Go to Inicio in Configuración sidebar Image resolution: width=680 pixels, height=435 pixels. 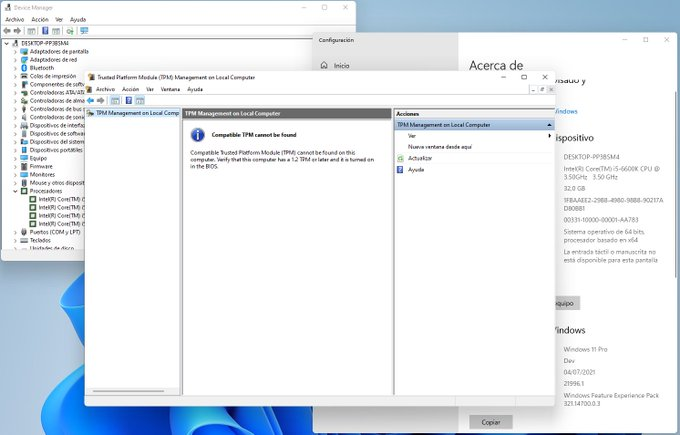pyautogui.click(x=341, y=66)
